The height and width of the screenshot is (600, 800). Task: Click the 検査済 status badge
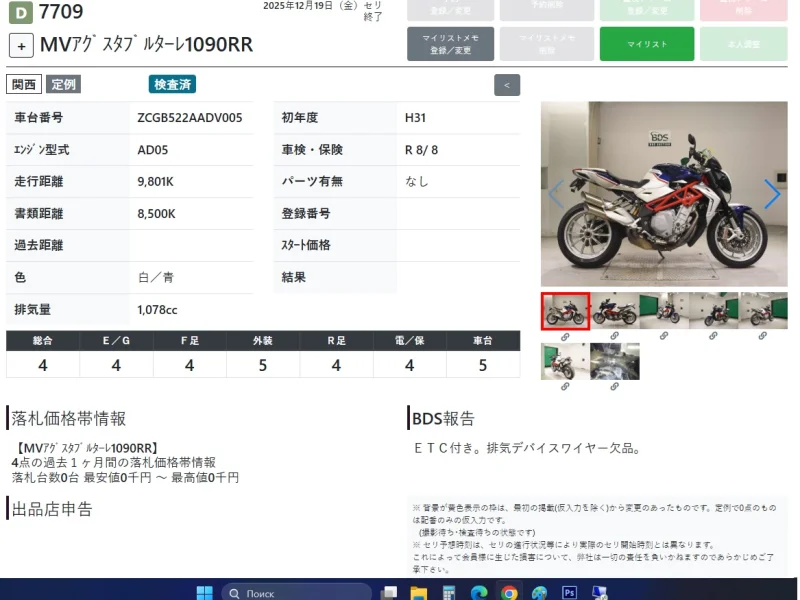pyautogui.click(x=172, y=84)
